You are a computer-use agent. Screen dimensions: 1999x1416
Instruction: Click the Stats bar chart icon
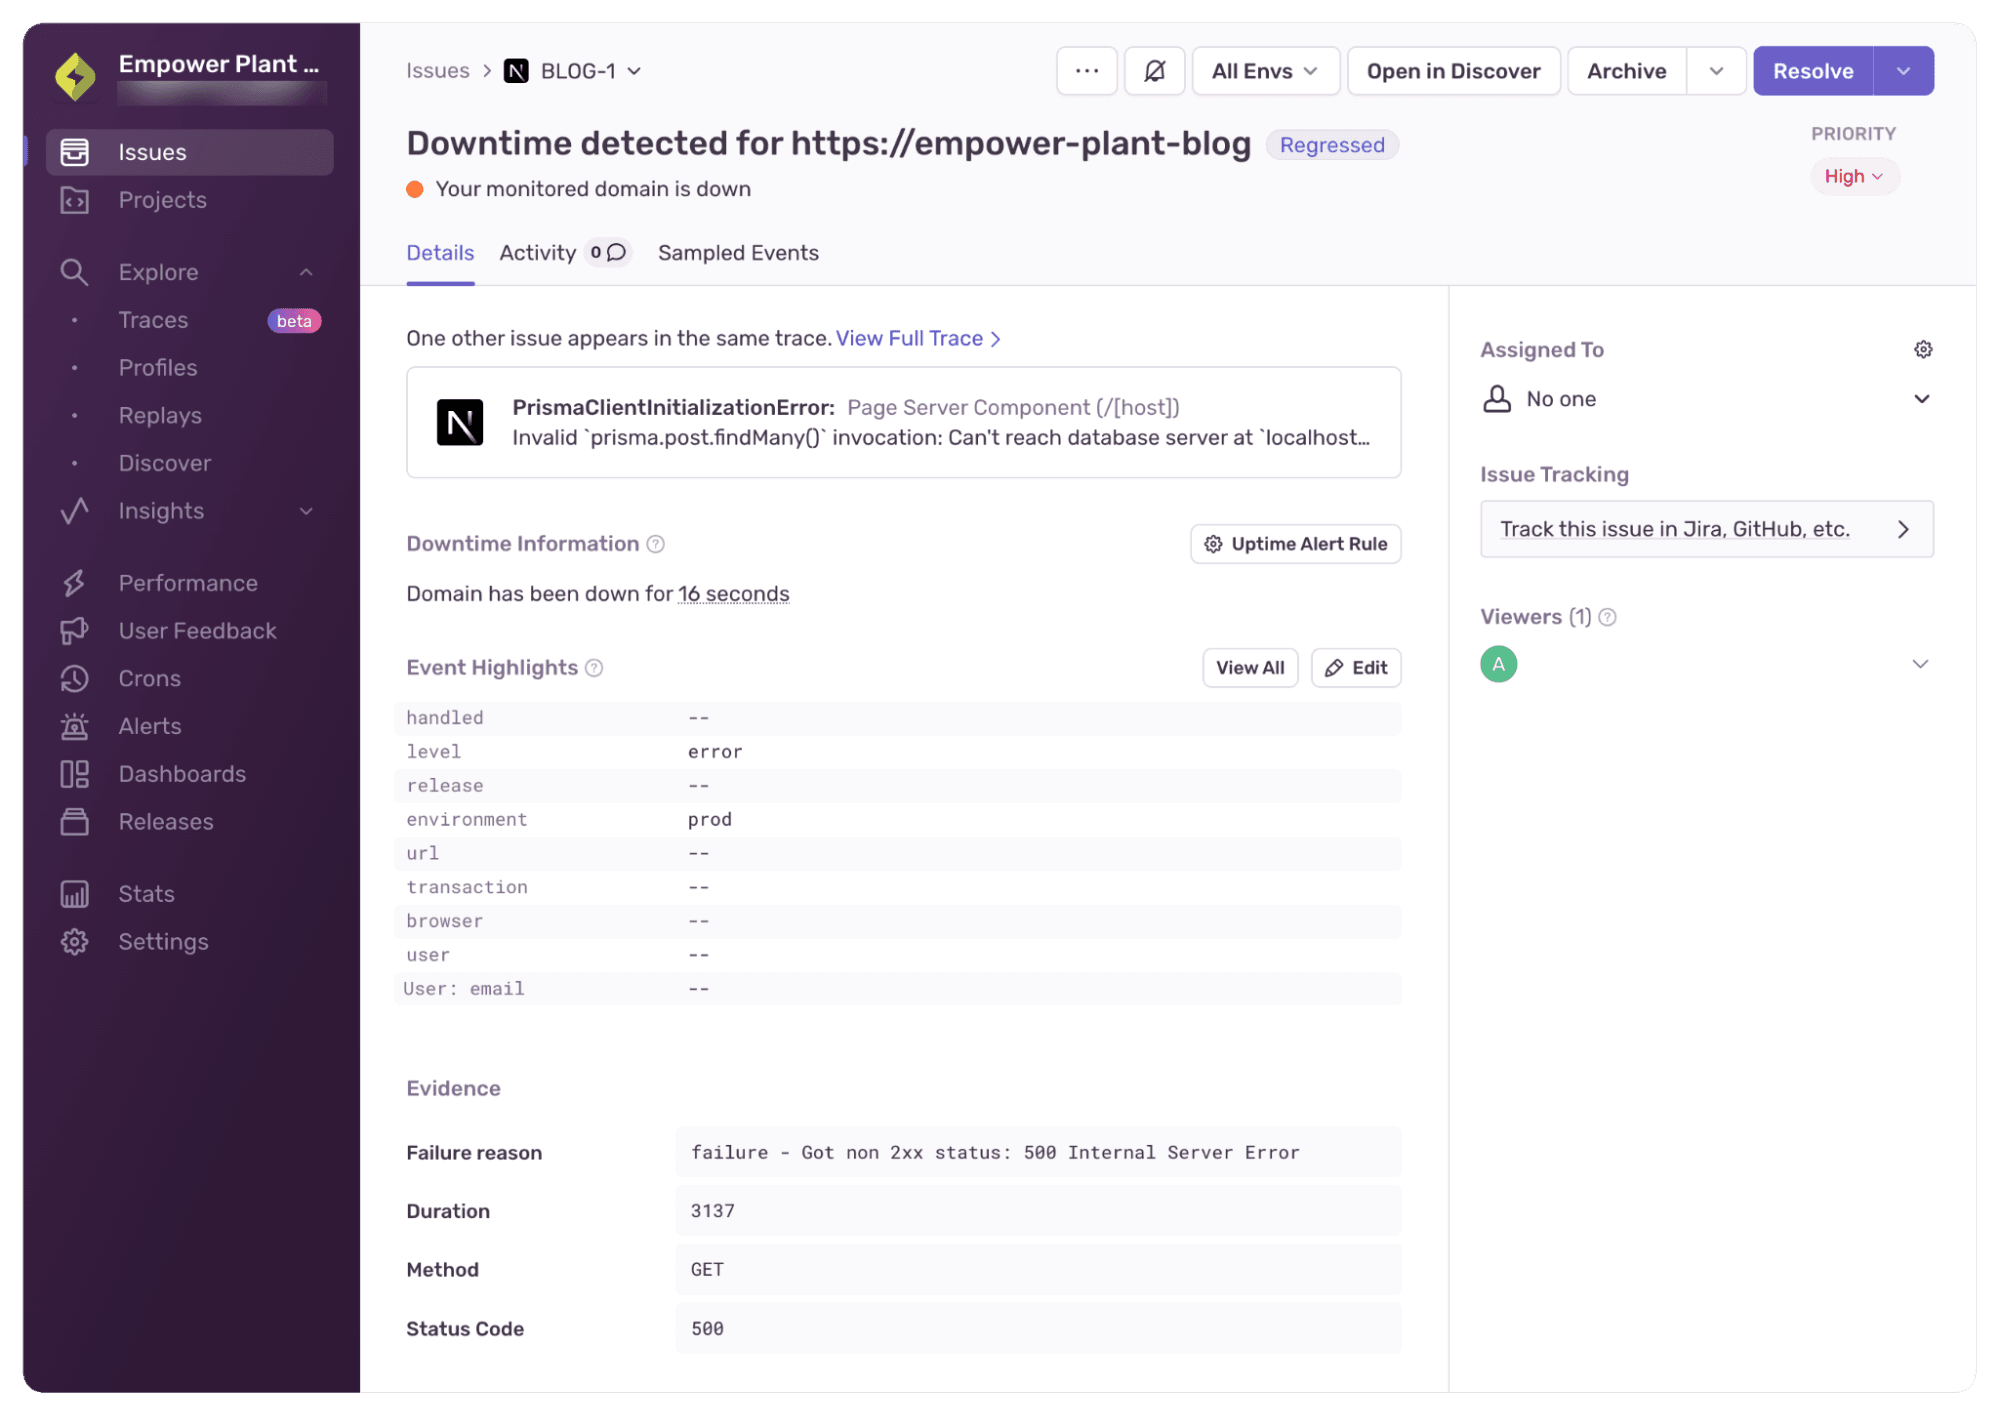[74, 894]
